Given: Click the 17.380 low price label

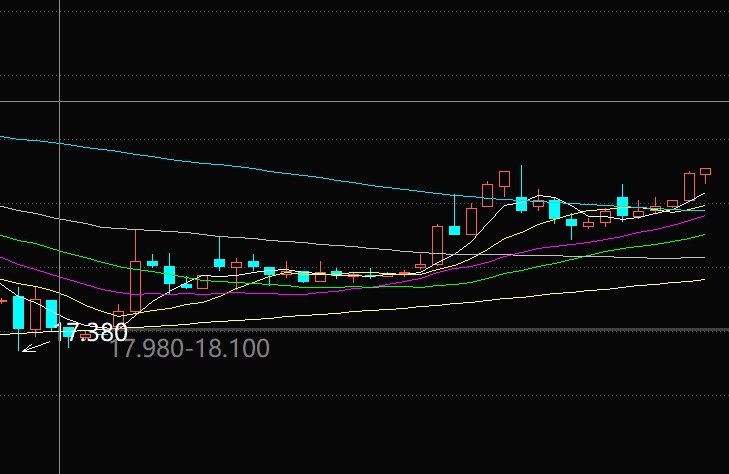Looking at the screenshot, I should pyautogui.click(x=98, y=333).
